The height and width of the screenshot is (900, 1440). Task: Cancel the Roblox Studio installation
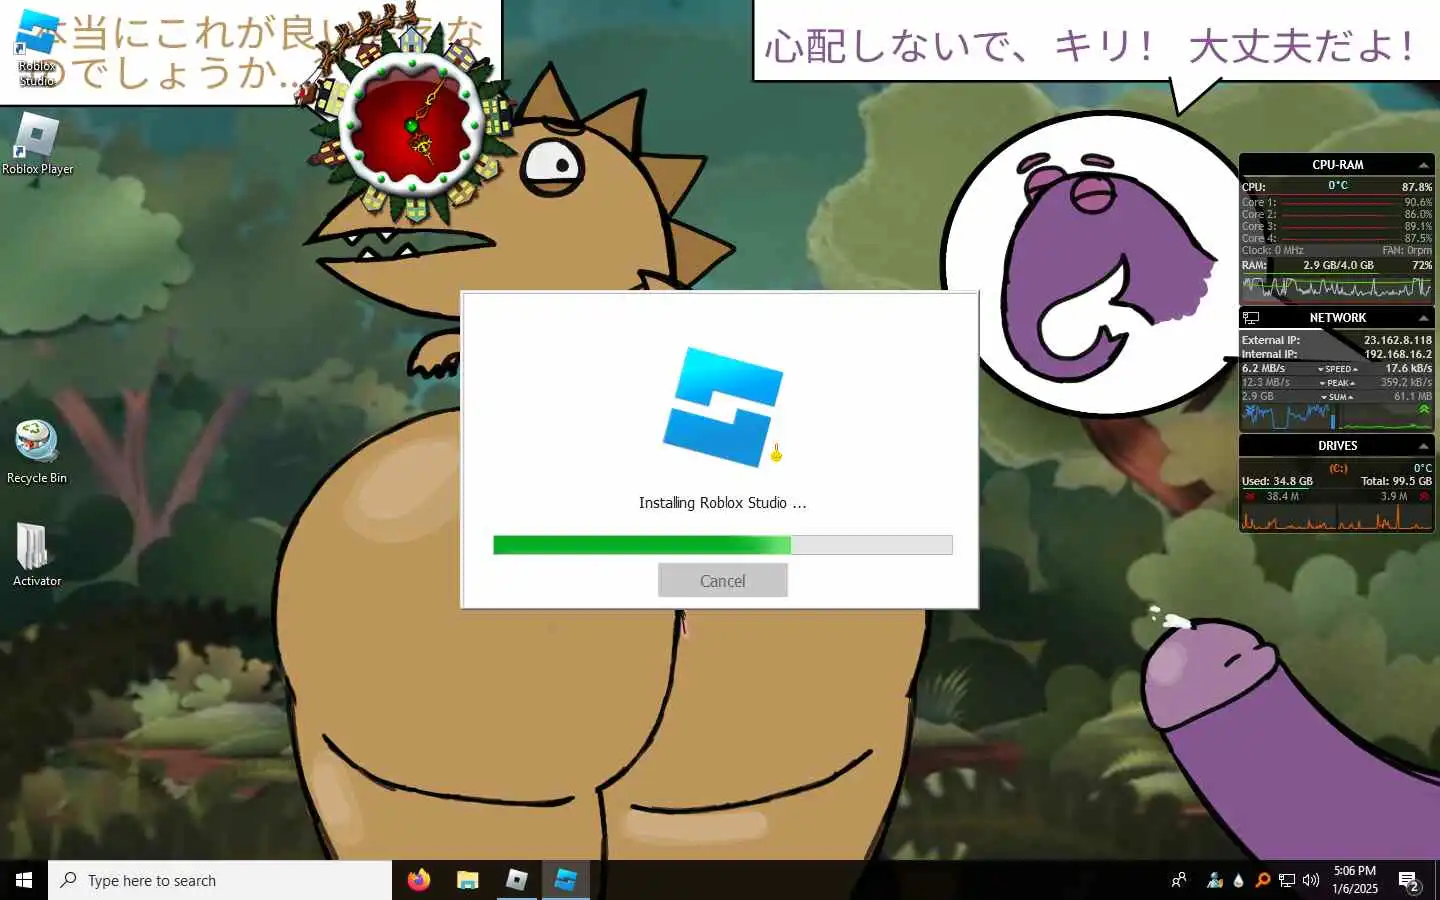click(x=722, y=580)
